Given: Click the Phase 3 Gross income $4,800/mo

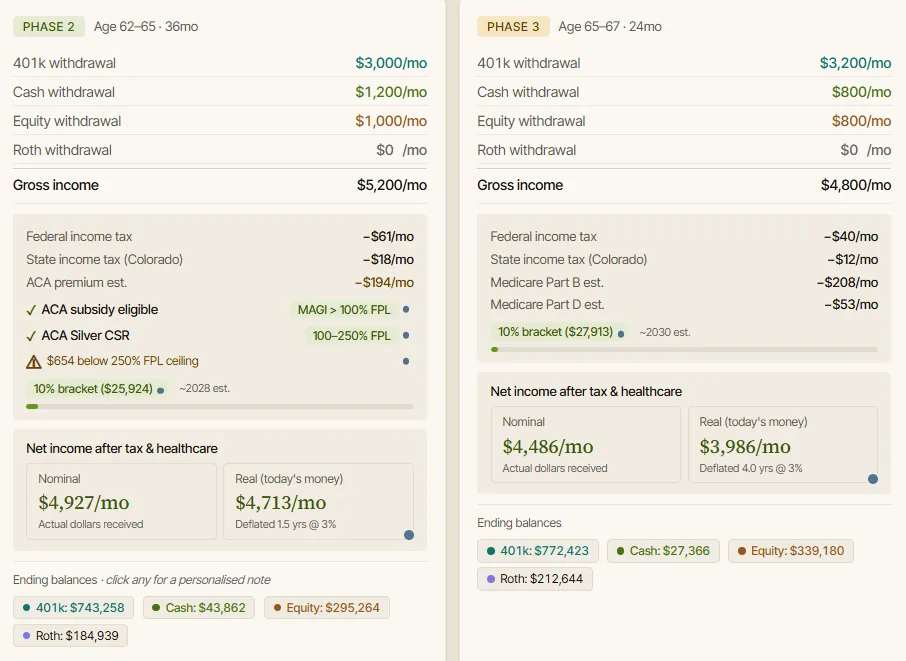Looking at the screenshot, I should click(x=856, y=185).
